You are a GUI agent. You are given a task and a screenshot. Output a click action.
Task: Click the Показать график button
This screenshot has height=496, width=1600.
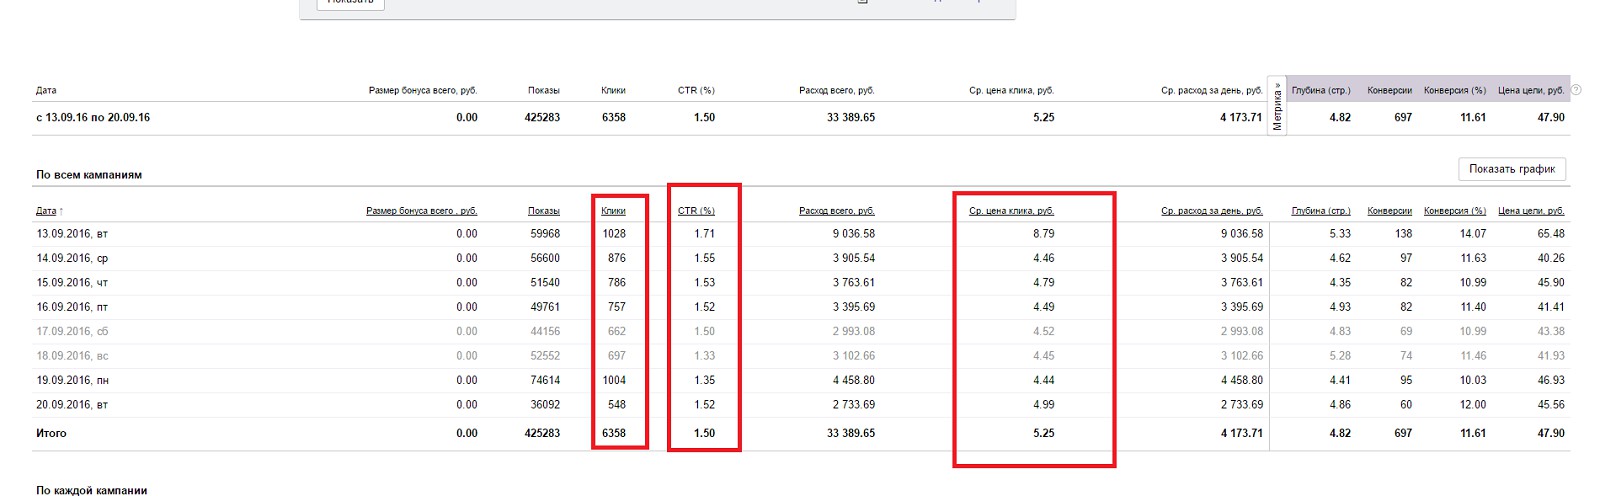(1511, 169)
